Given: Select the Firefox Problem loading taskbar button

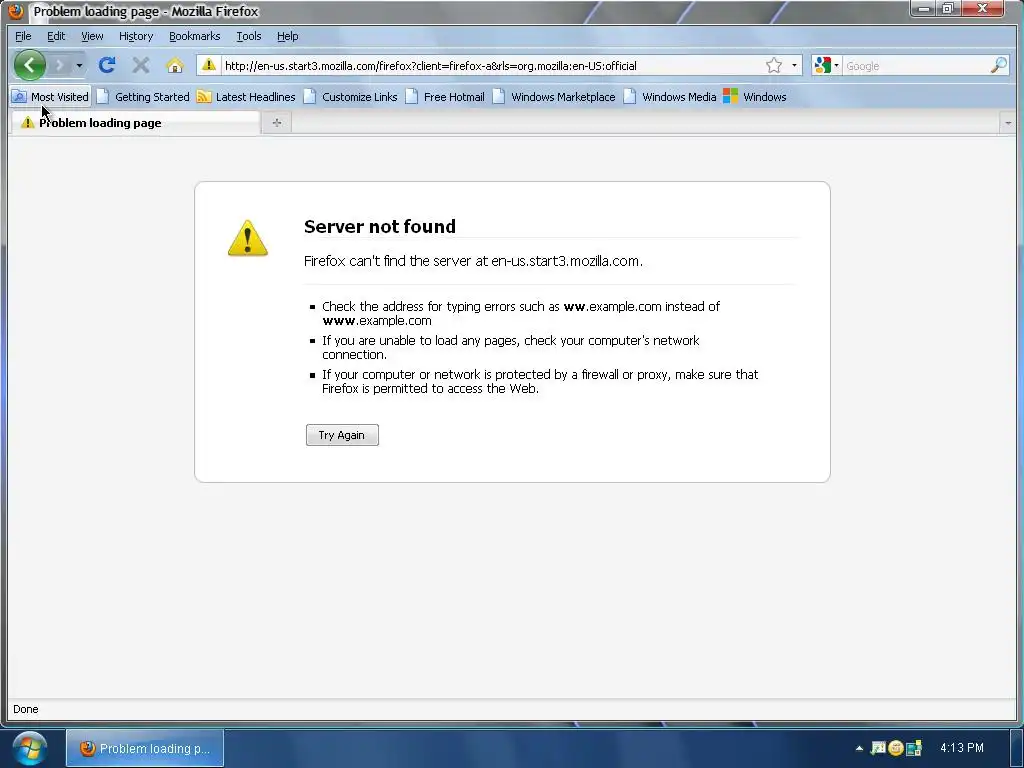Looking at the screenshot, I should [x=145, y=748].
